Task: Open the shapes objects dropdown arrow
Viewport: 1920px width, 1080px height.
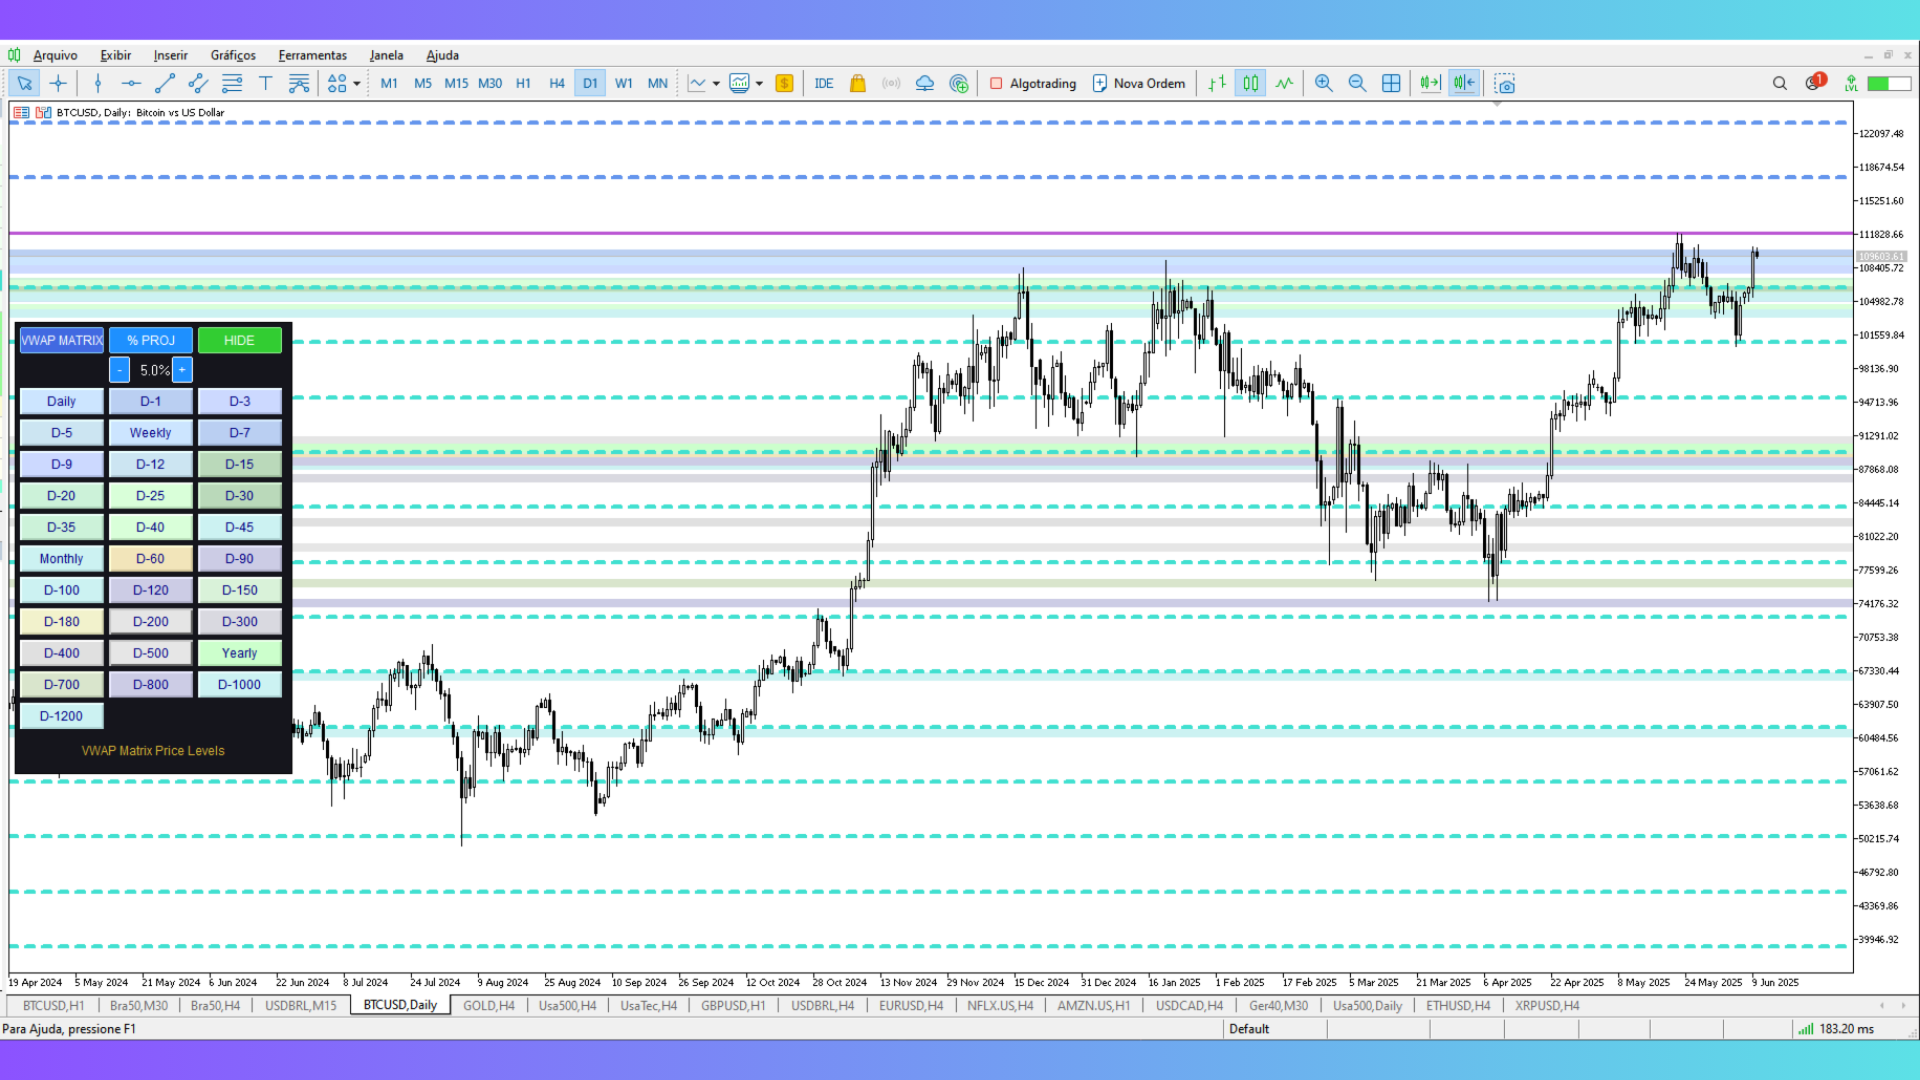Action: tap(357, 84)
